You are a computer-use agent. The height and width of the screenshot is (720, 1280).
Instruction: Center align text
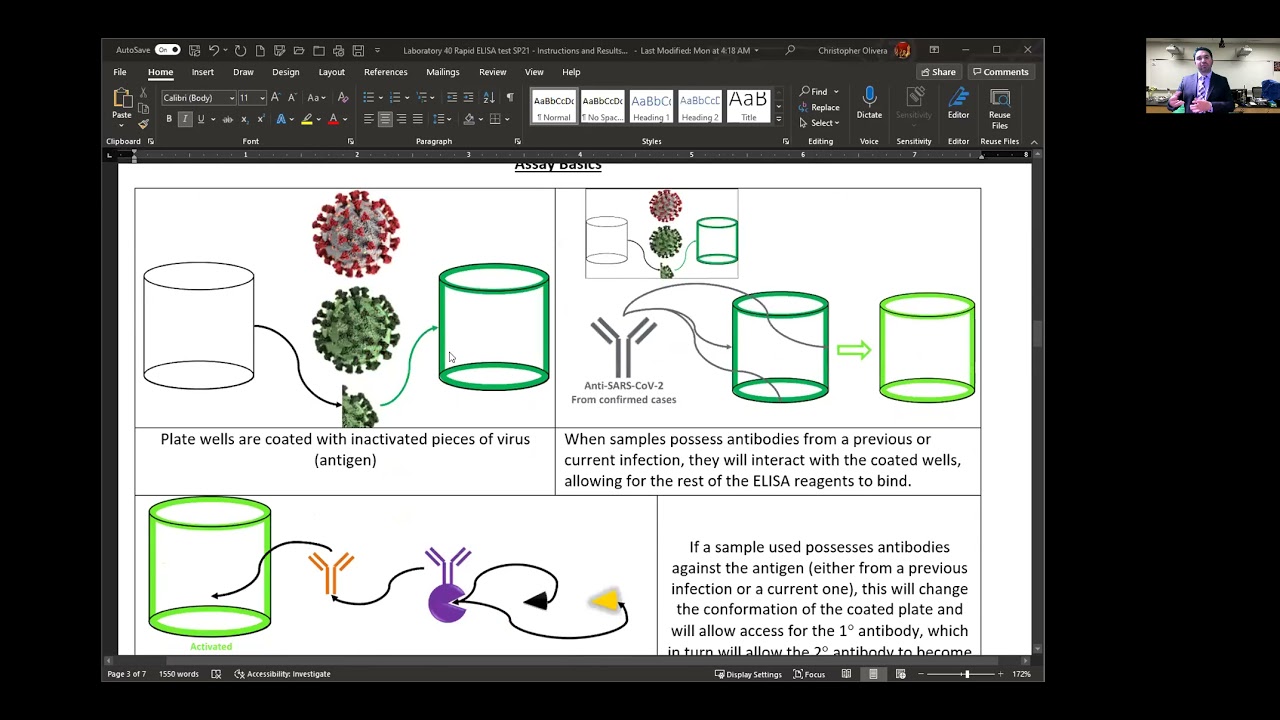click(385, 119)
